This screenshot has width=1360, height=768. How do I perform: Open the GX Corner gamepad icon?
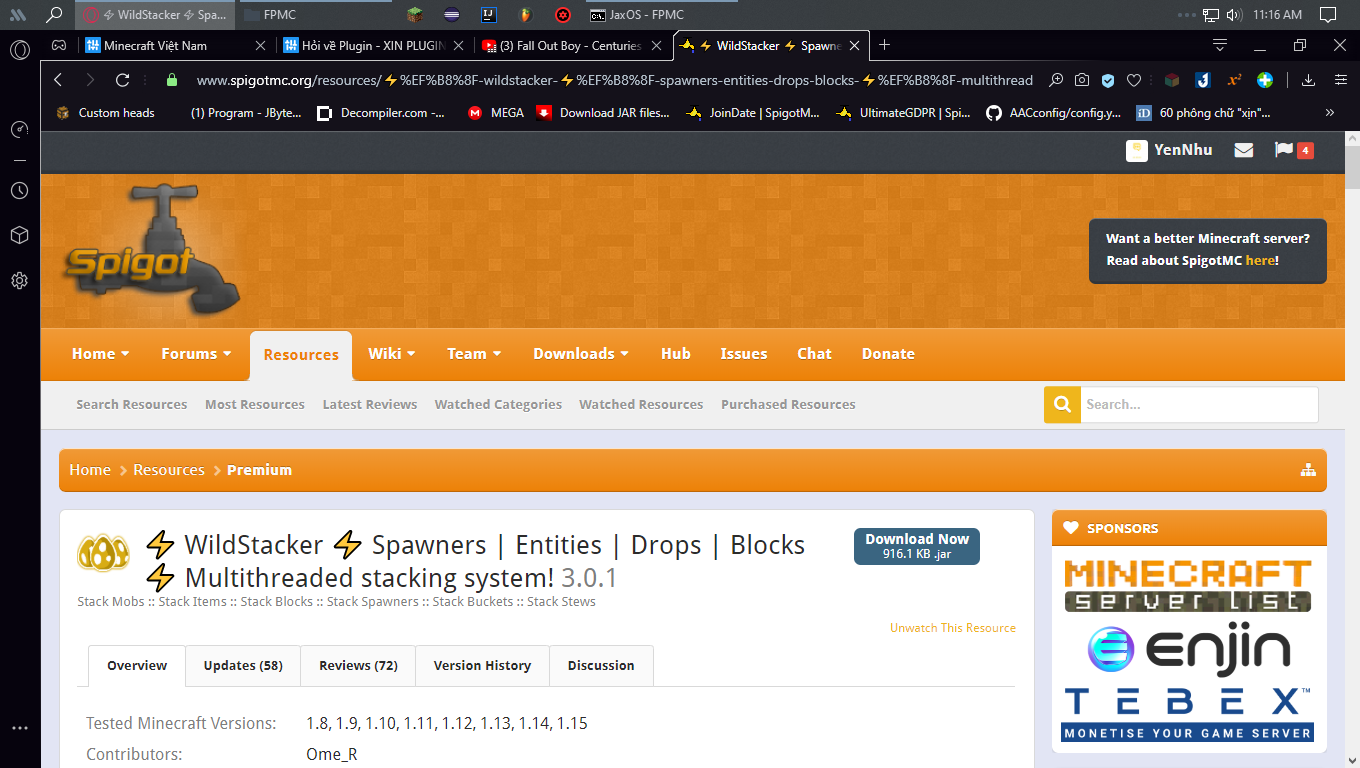[59, 45]
